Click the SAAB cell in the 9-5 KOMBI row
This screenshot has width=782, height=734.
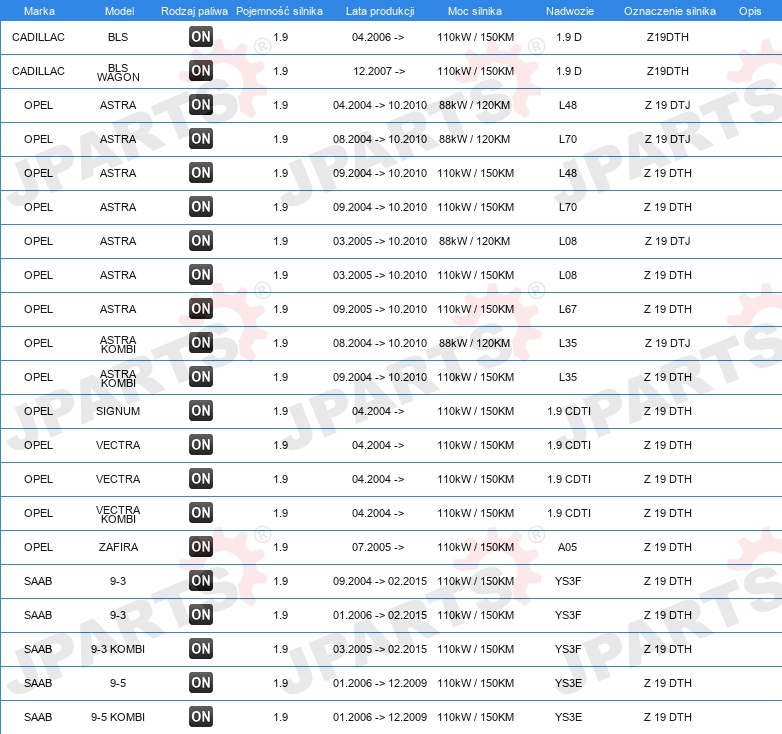tap(38, 717)
